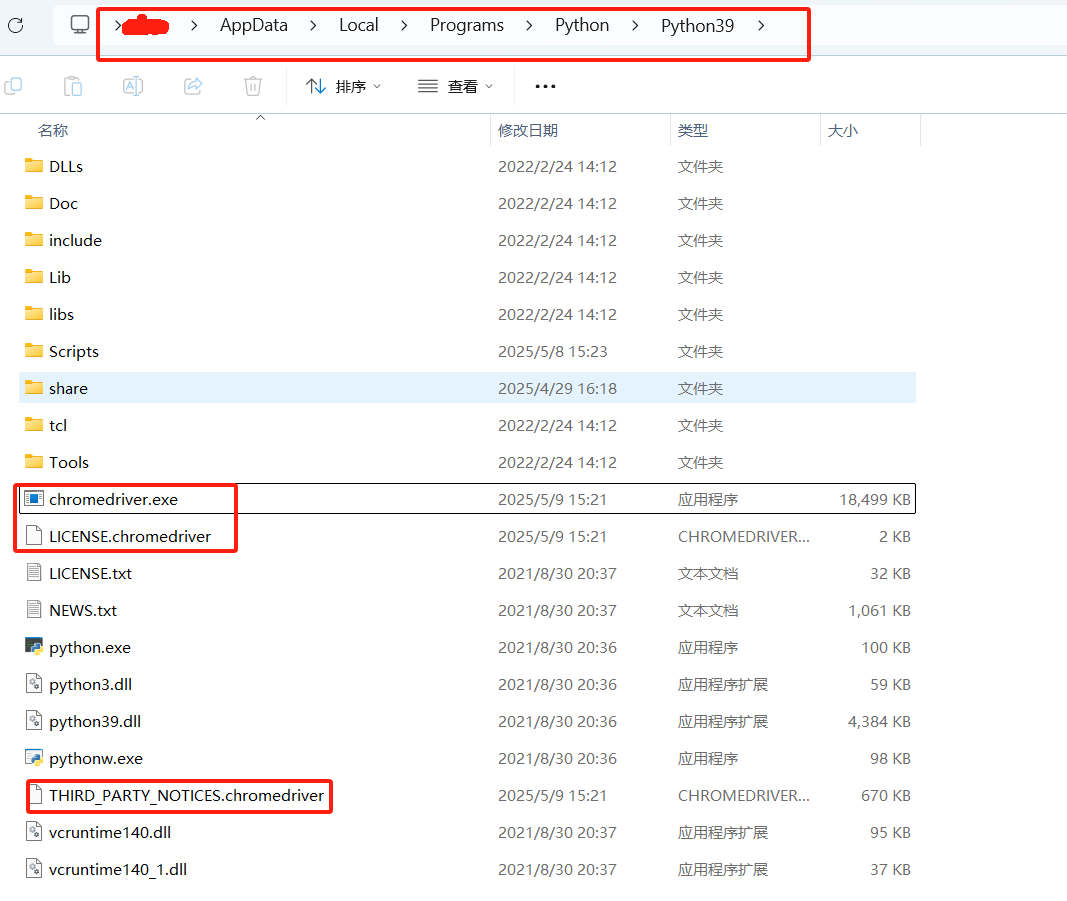Click AppData in the breadcrumb path

253,25
